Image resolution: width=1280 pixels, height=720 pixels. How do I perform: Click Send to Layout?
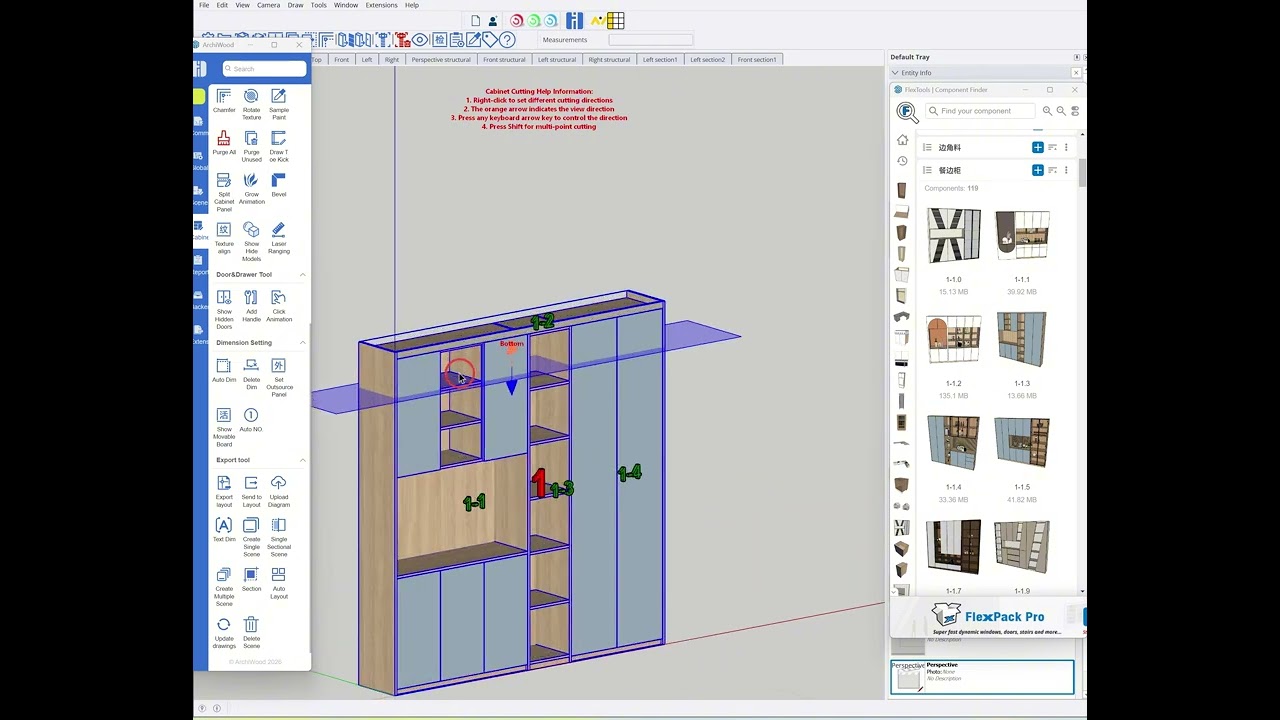[251, 492]
